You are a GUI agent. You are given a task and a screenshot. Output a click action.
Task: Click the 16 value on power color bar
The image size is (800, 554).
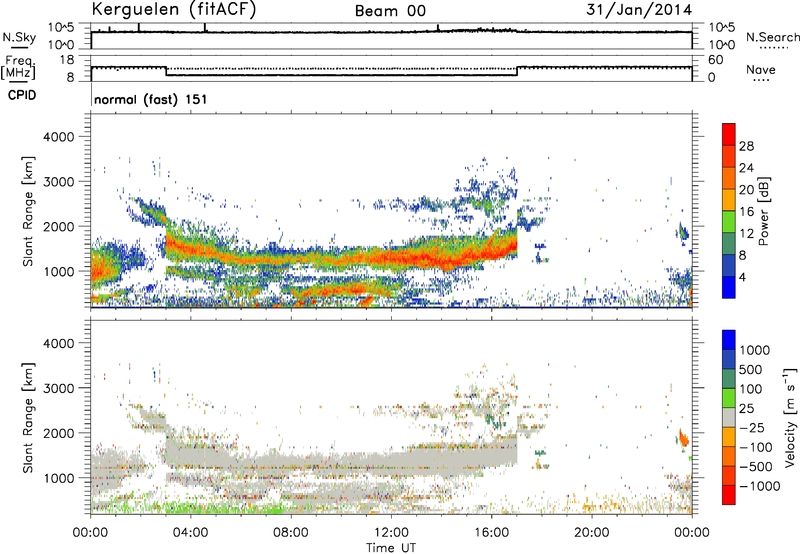pos(746,211)
